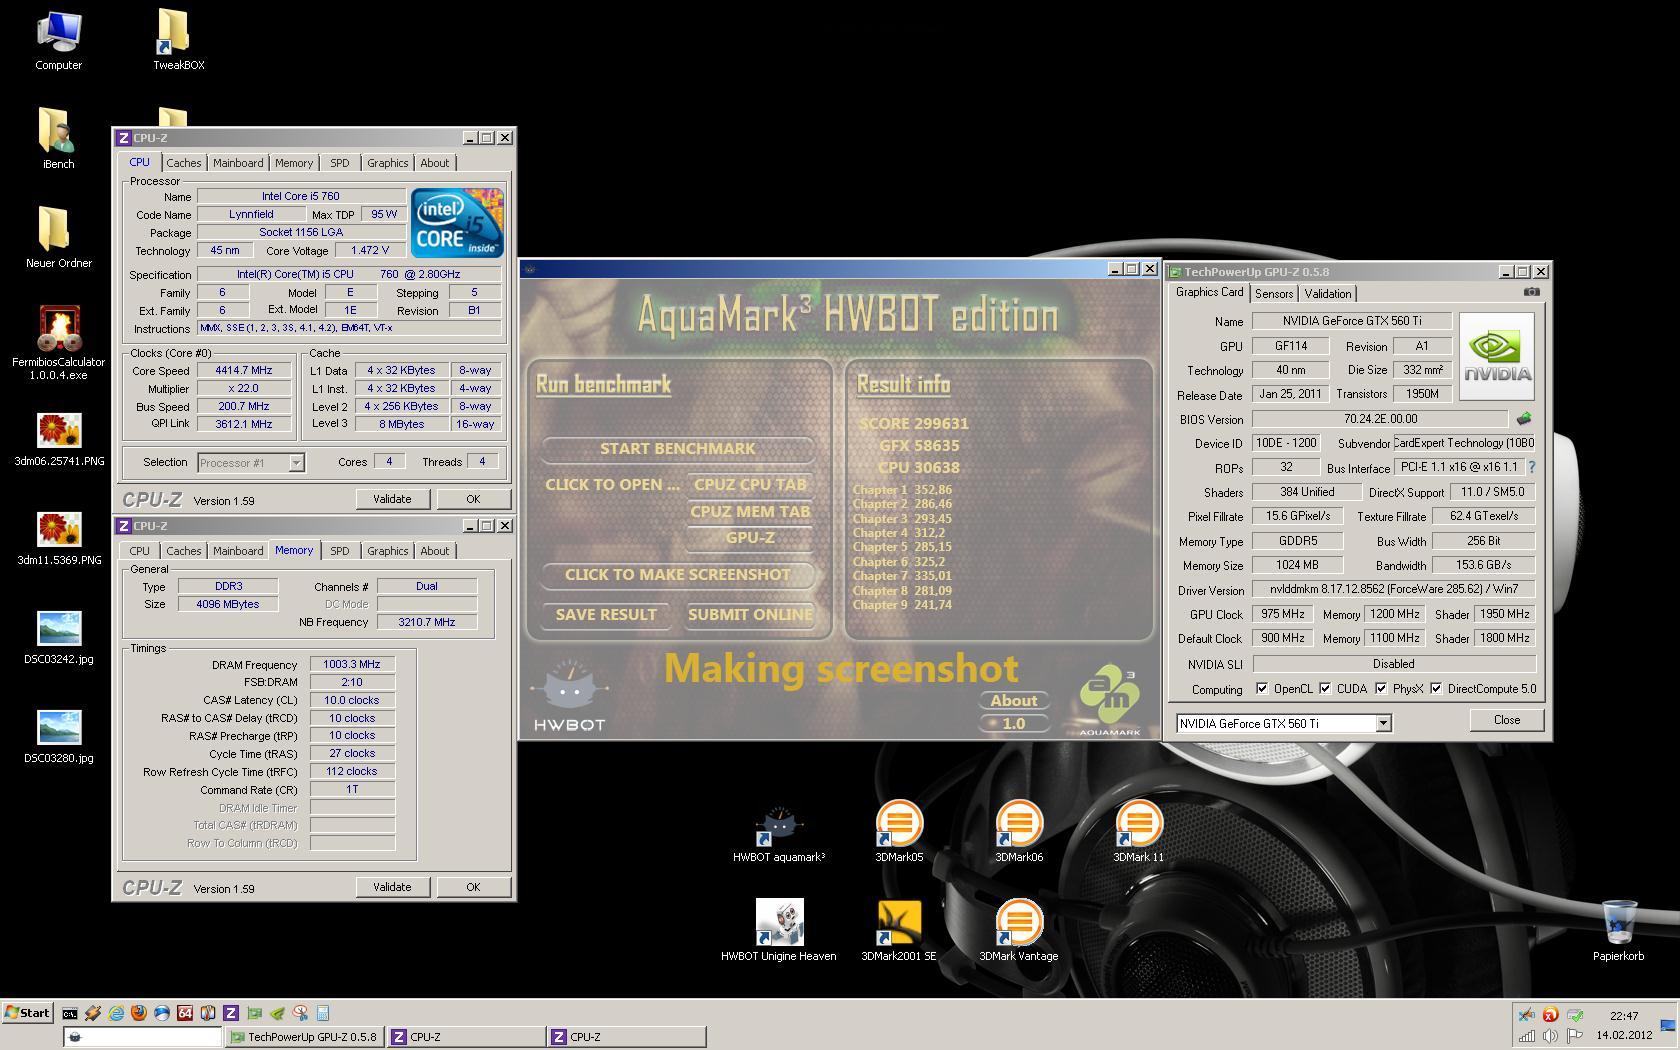1680x1050 pixels.
Task: Toggle PhysX checkbox in GPU-Z
Action: pyautogui.click(x=1381, y=689)
